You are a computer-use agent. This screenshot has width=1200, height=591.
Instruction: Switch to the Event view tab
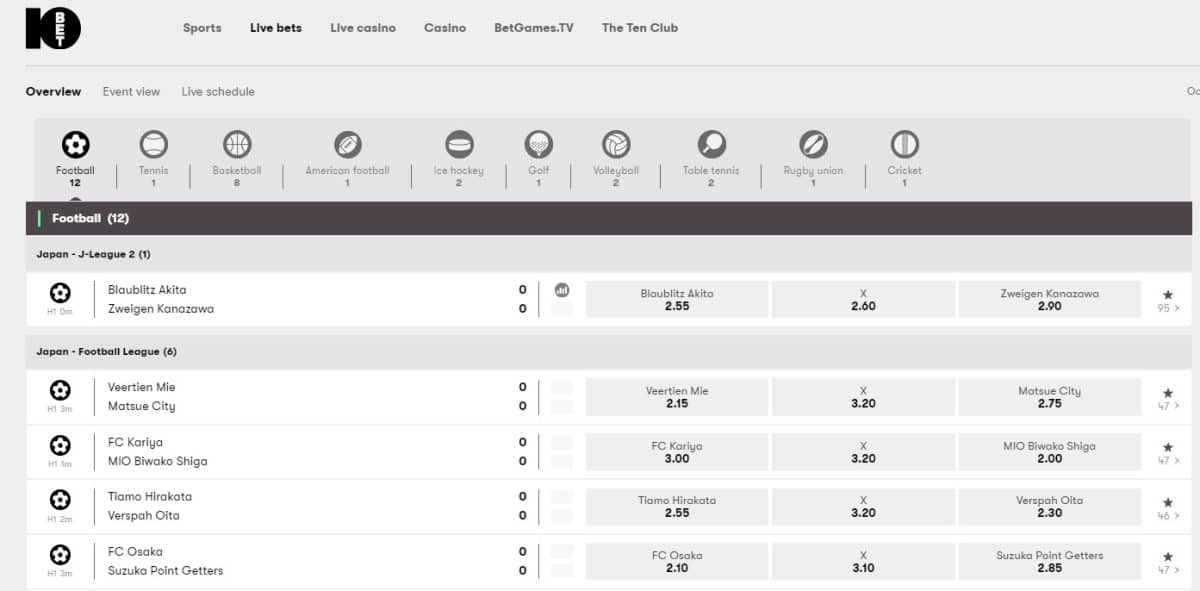(x=131, y=92)
